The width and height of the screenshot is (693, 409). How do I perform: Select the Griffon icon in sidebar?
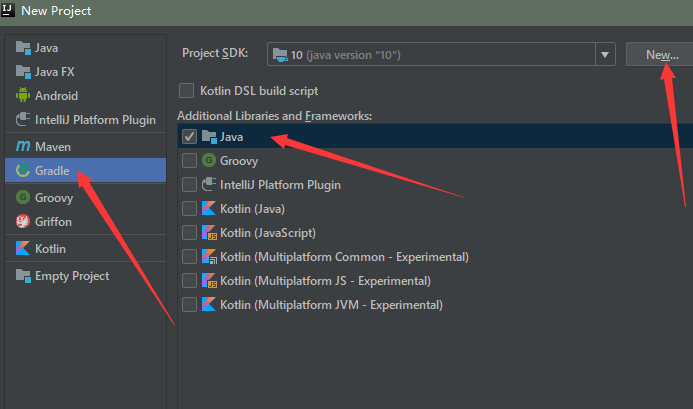[23, 221]
